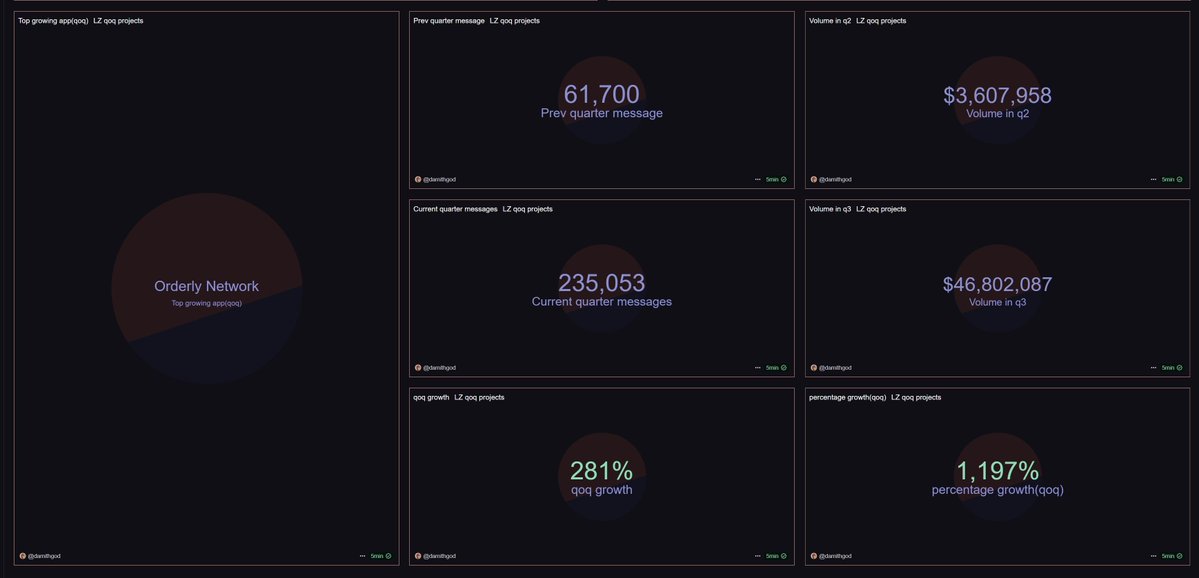
Task: Open 'LZ qoq projects' query beside qoq growth title
Action: coord(479,397)
